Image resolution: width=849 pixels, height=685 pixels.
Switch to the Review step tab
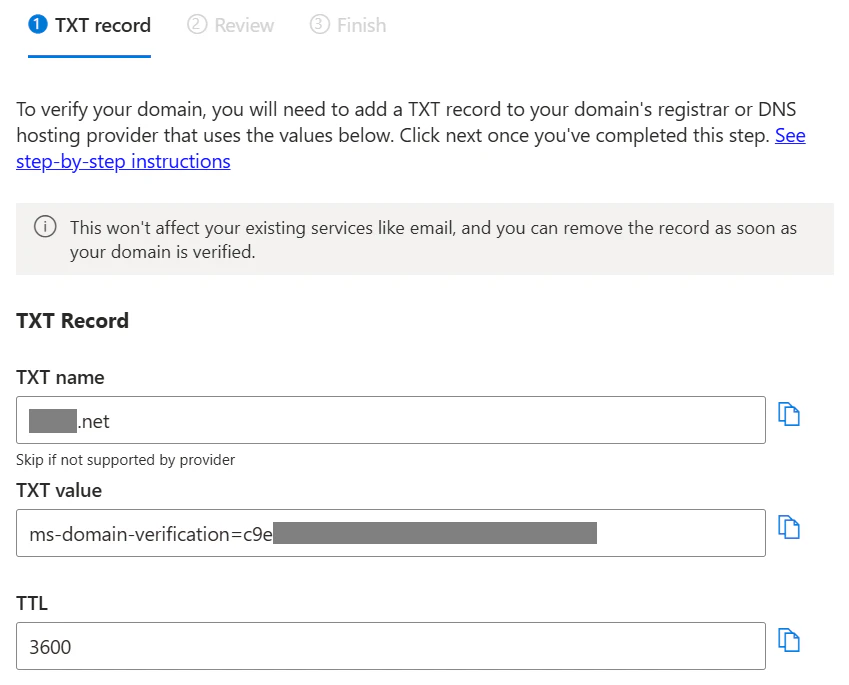tap(244, 25)
